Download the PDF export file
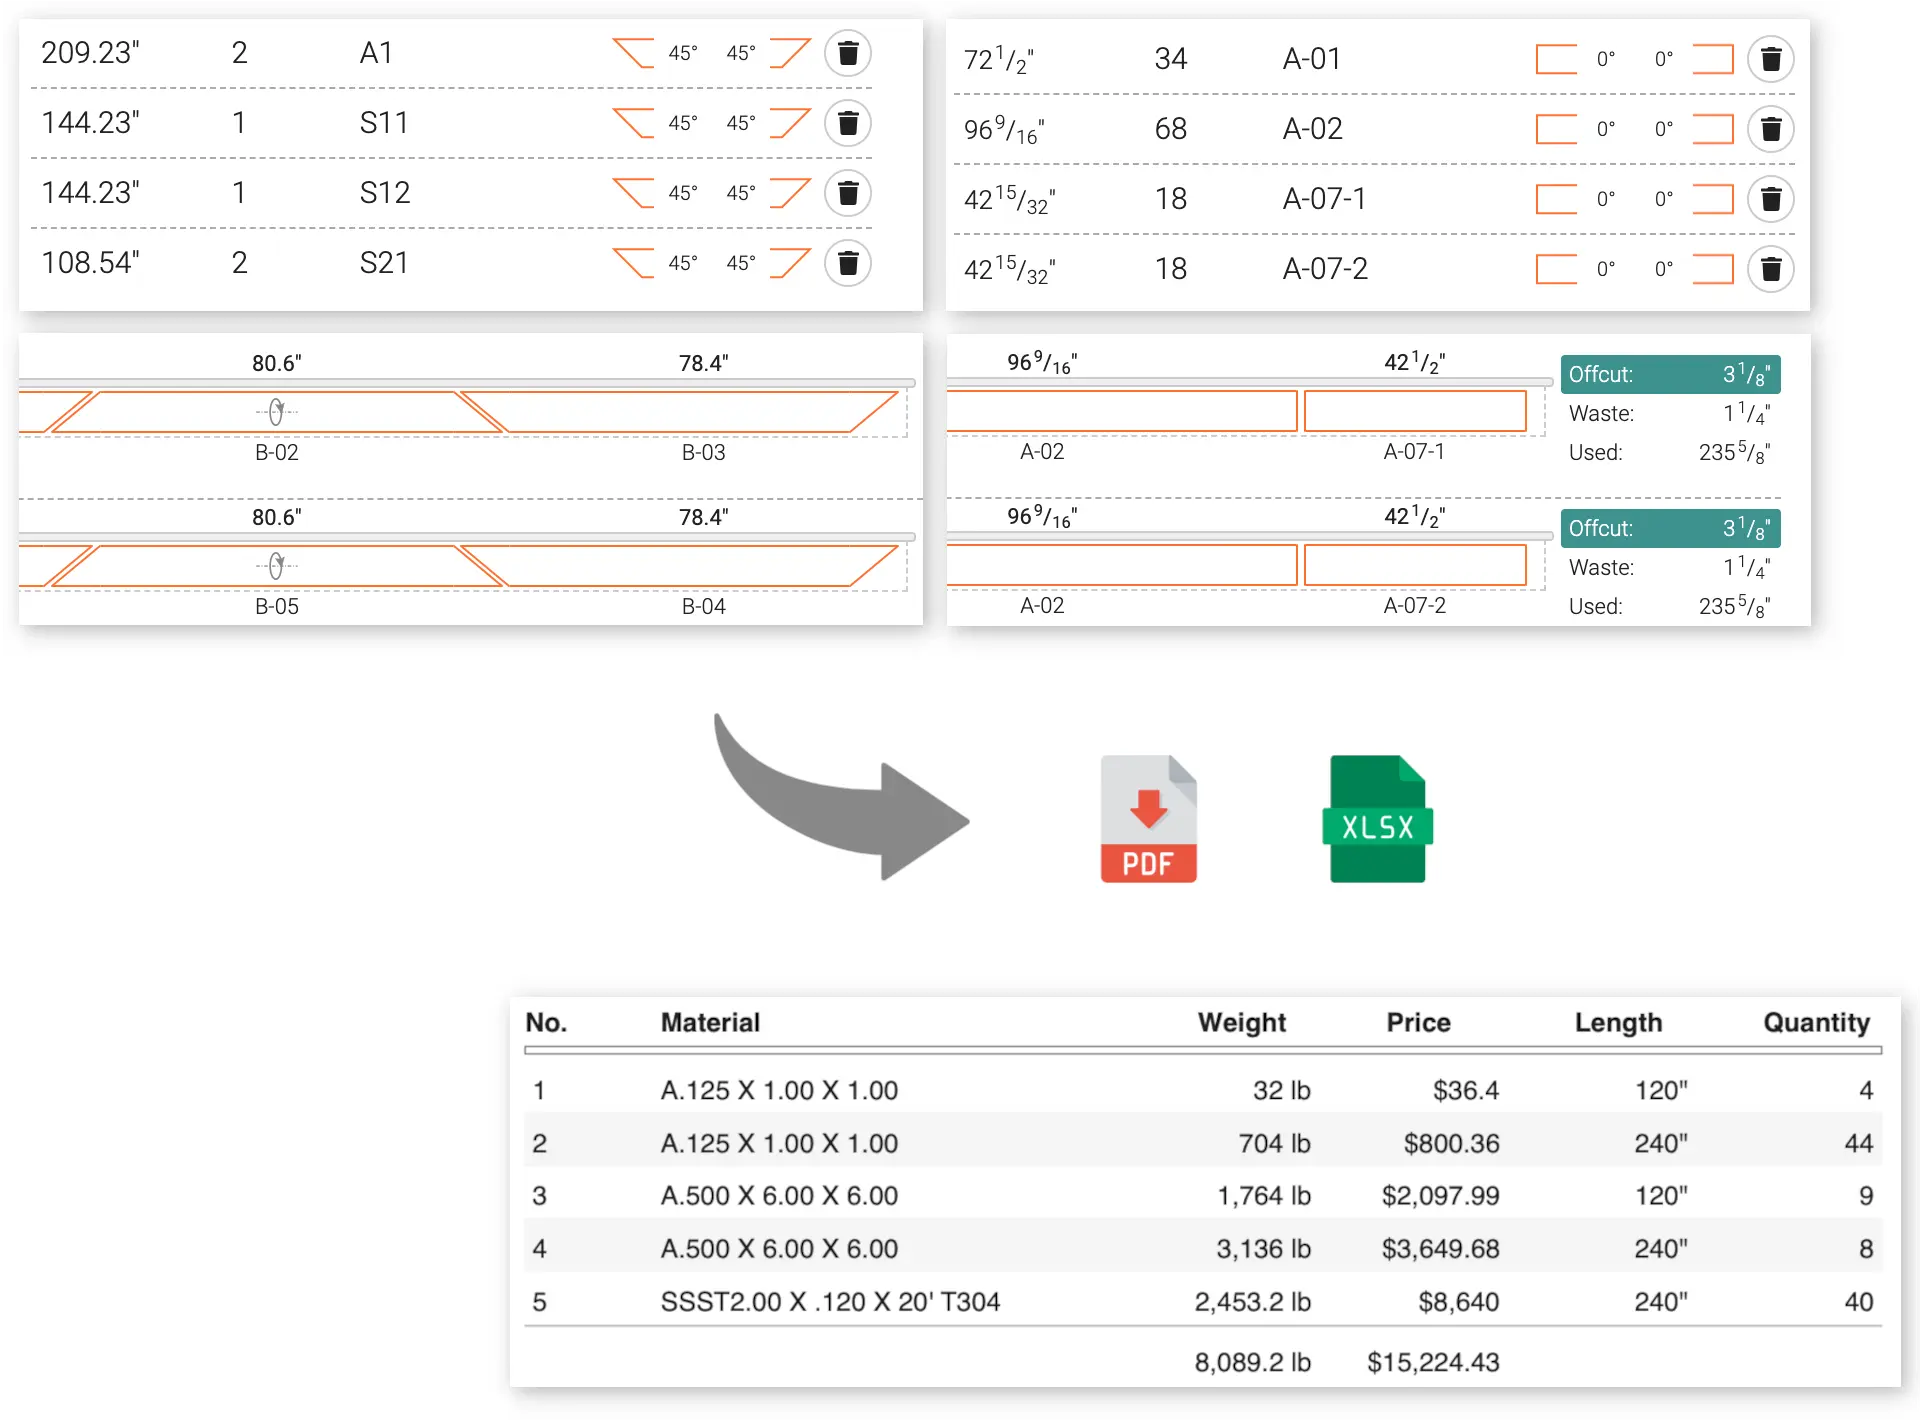Viewport: 1920px width, 1420px height. pyautogui.click(x=1148, y=819)
